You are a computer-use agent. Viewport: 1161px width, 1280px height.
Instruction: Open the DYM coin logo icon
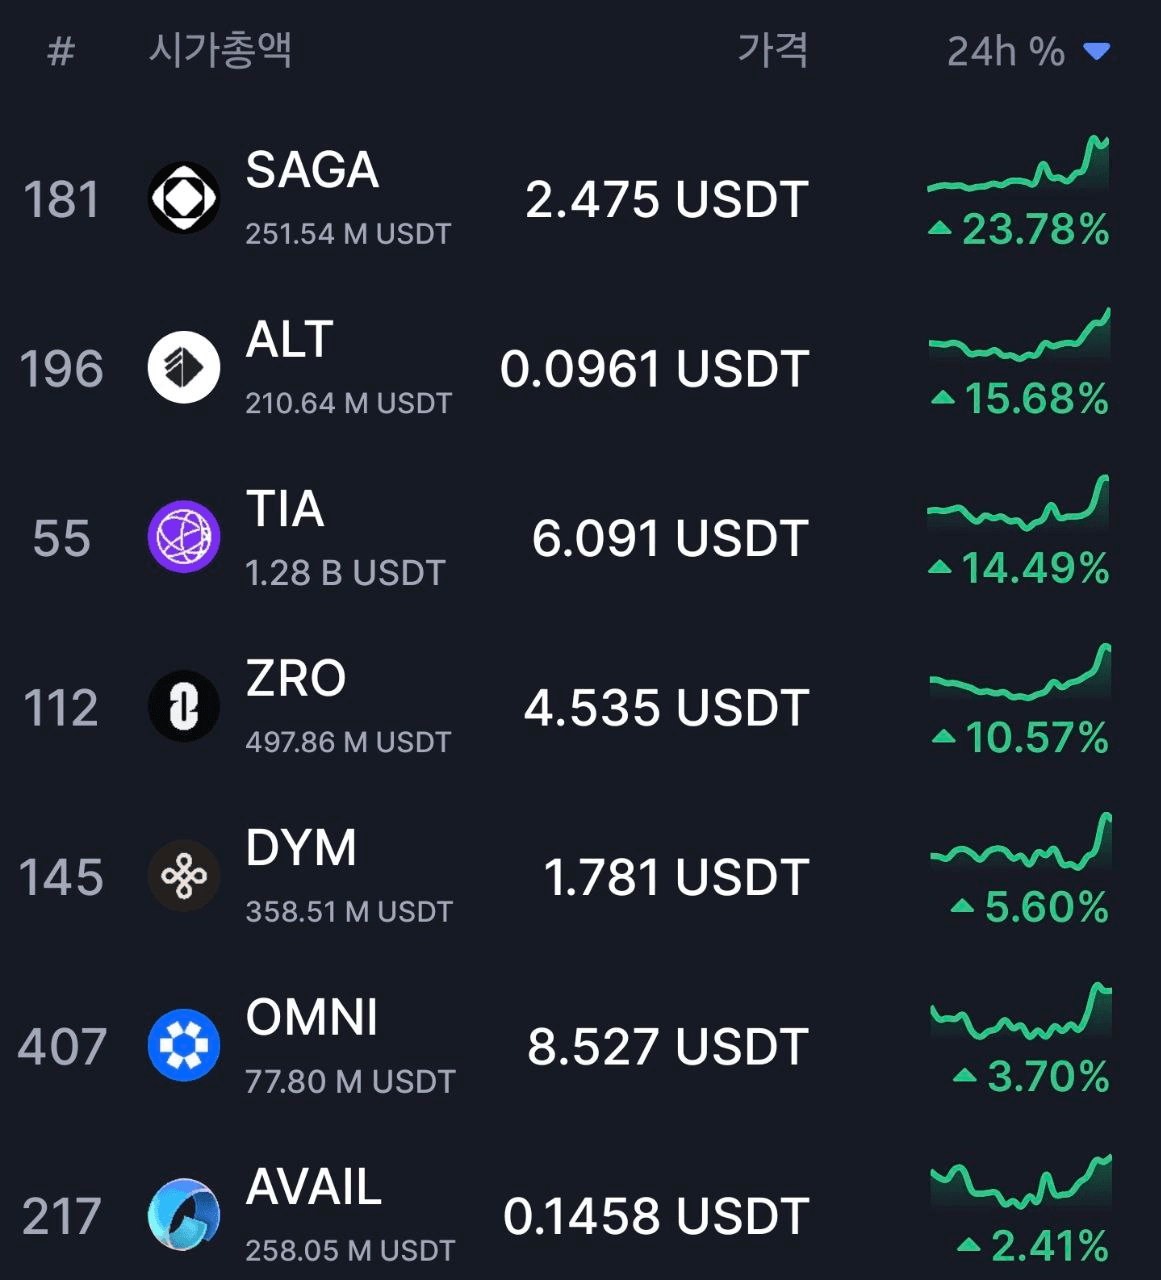(x=184, y=876)
